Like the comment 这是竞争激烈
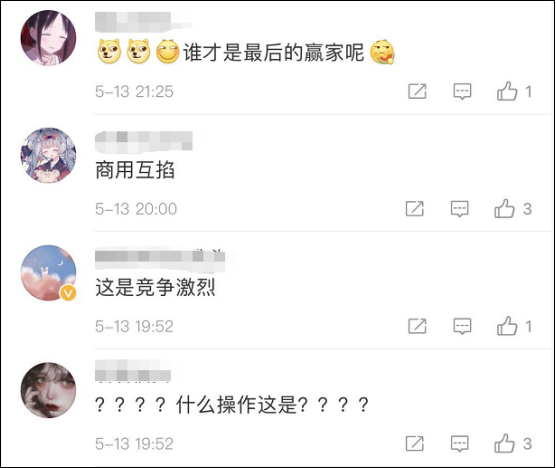Screen dimensions: 556x468 click(507, 326)
